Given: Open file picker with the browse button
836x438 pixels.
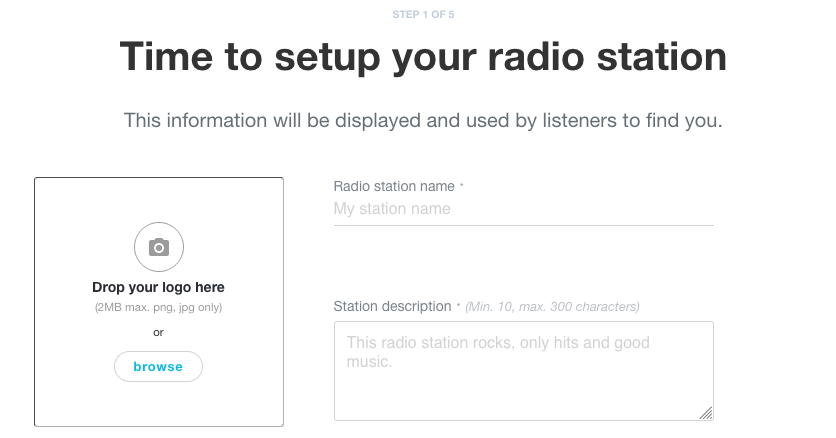Looking at the screenshot, I should click(158, 367).
